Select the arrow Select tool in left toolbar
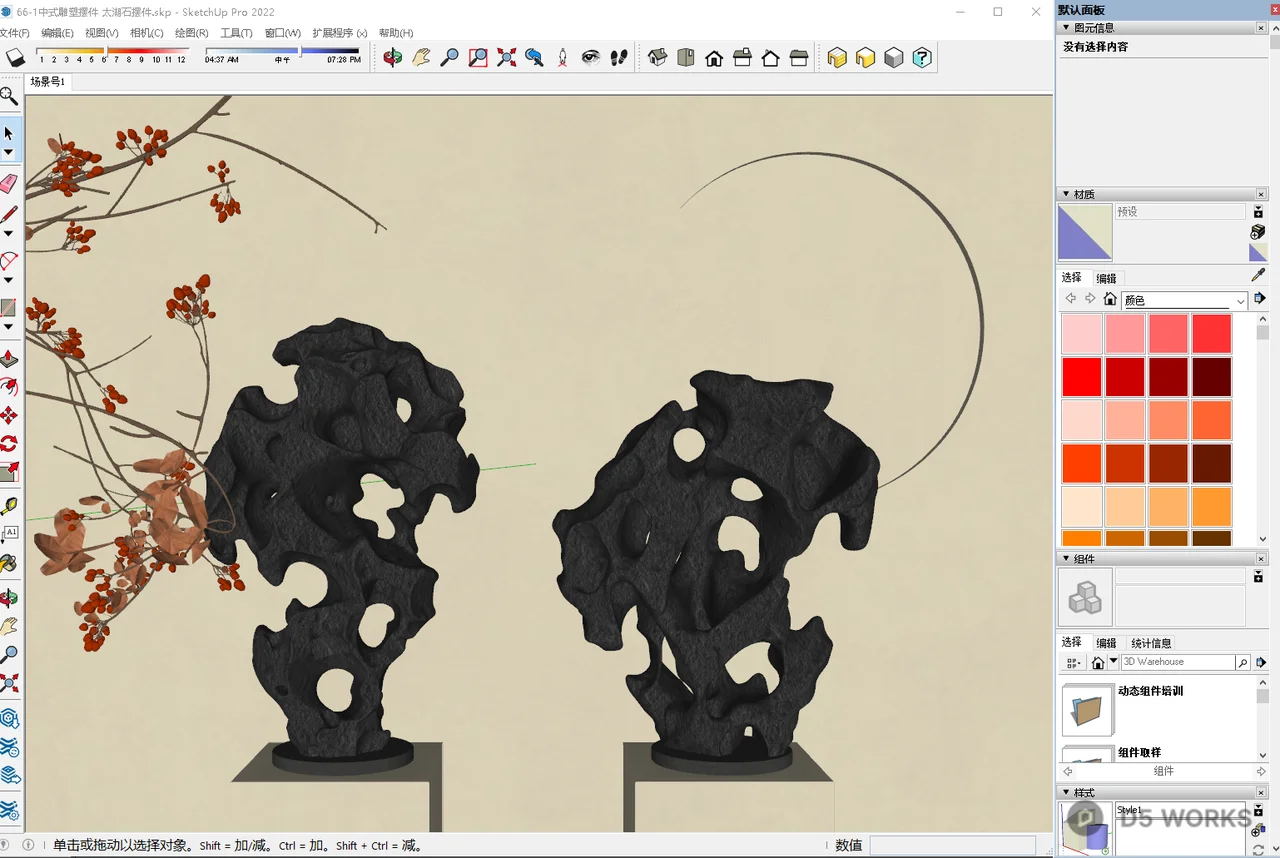 [x=9, y=133]
